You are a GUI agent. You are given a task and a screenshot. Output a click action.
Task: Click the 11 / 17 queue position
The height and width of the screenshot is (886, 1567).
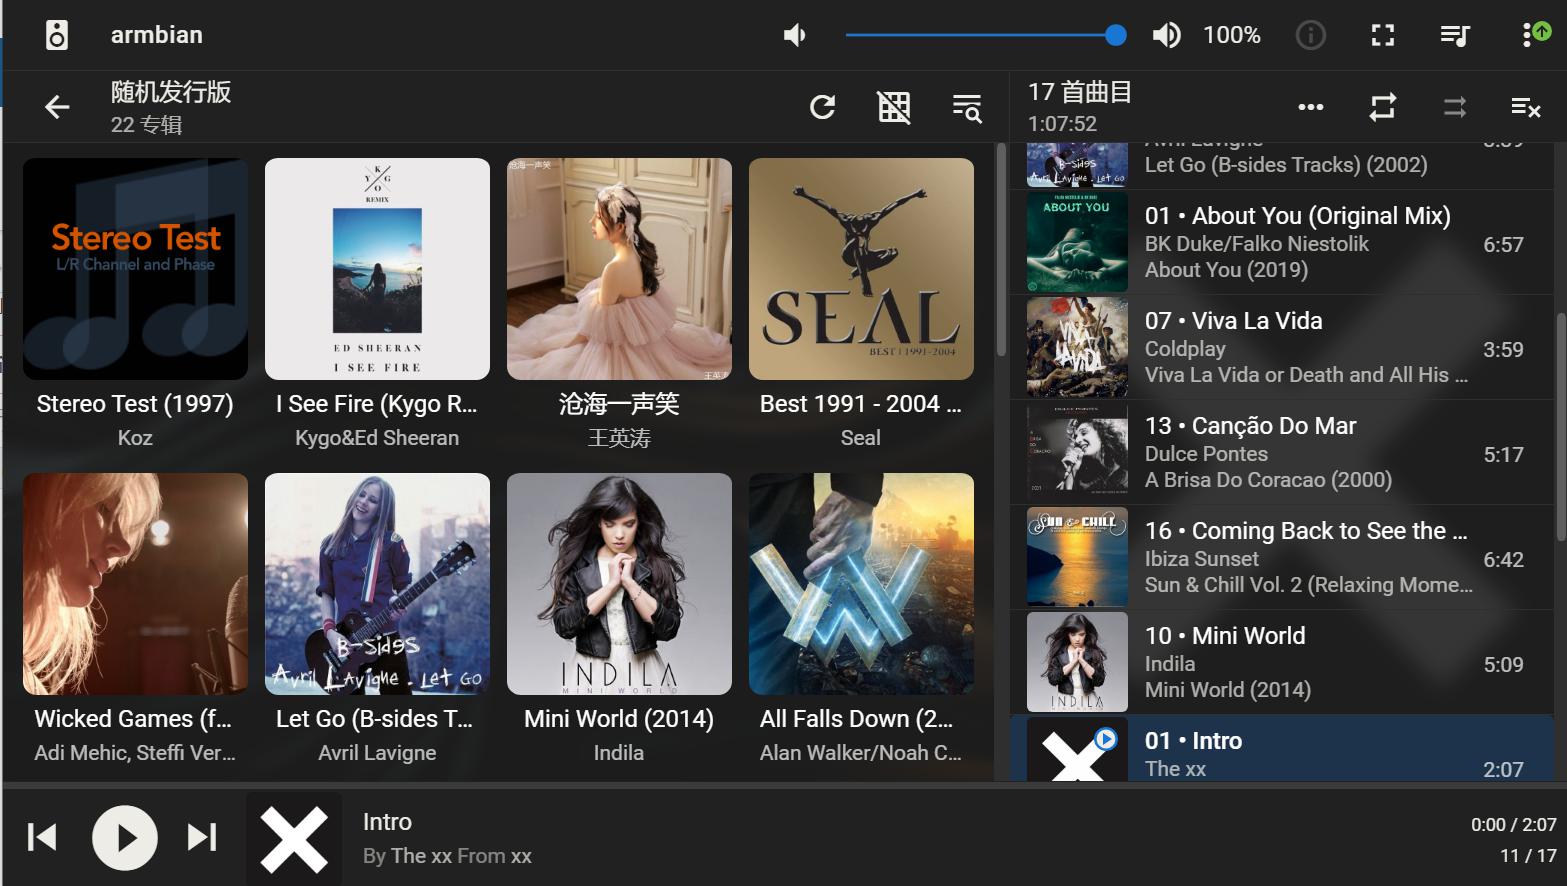(x=1528, y=856)
